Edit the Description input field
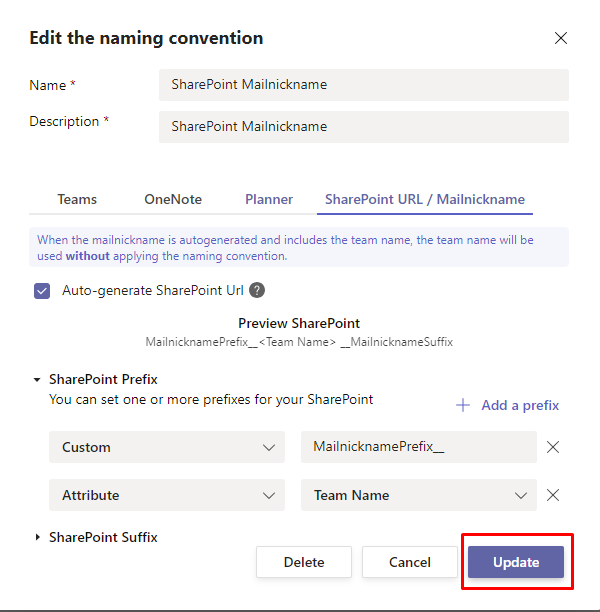The image size is (600, 612). [363, 127]
